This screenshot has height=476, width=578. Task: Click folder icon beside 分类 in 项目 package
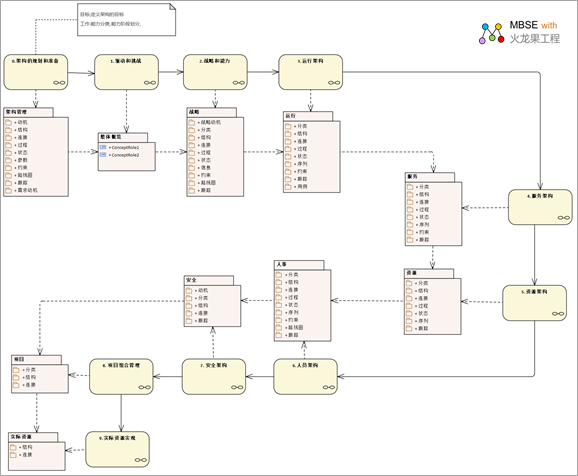16,369
